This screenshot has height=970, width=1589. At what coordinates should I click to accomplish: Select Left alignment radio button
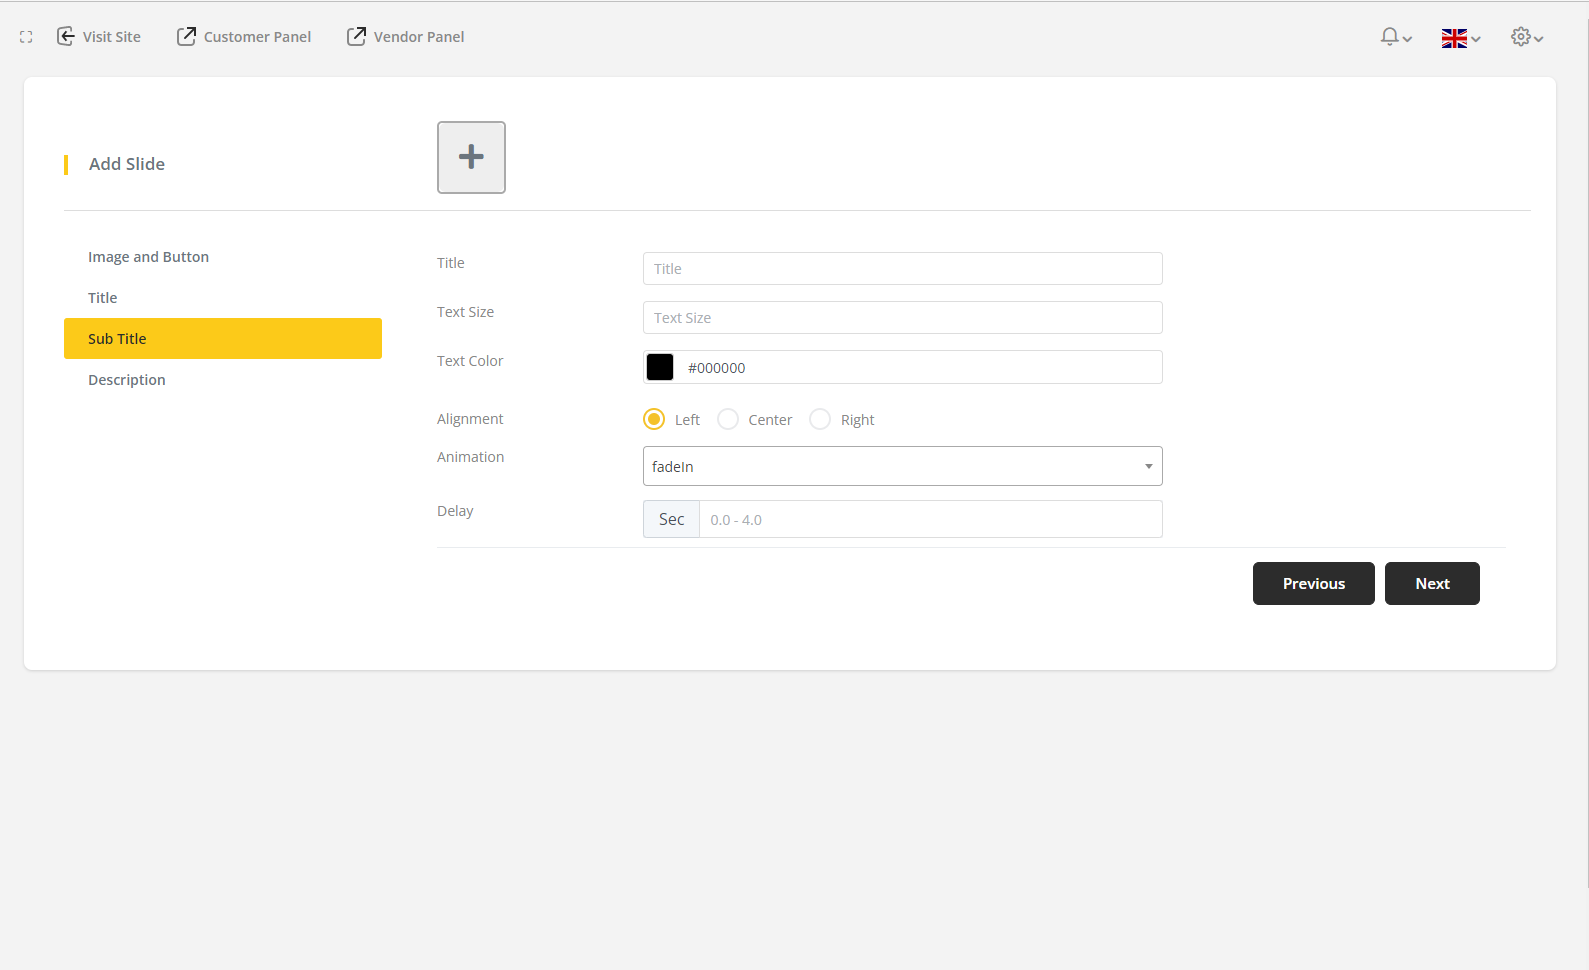point(654,419)
